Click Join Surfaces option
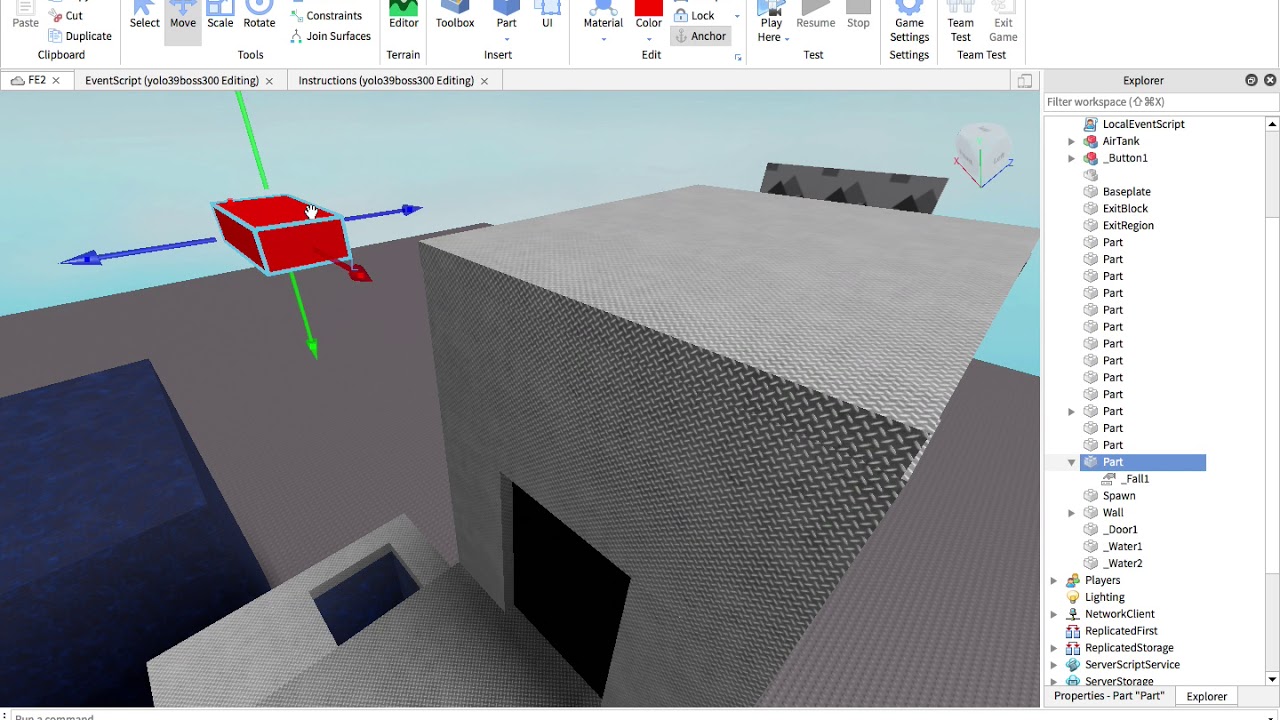The height and width of the screenshot is (720, 1280). [x=331, y=36]
